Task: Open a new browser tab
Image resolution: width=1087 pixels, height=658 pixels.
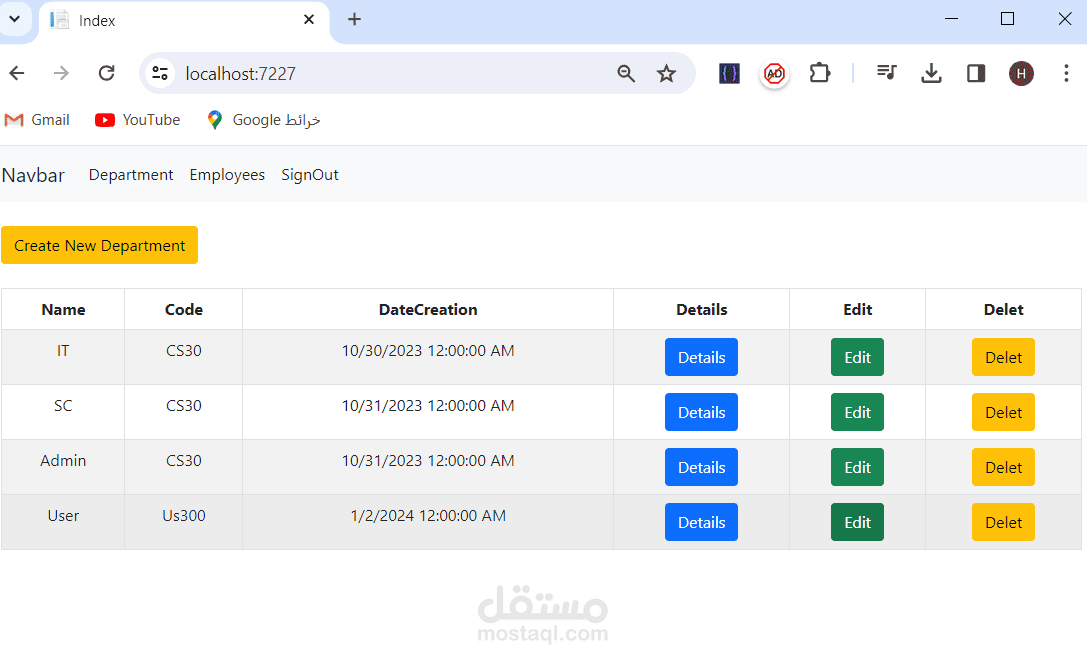Action: click(x=354, y=19)
